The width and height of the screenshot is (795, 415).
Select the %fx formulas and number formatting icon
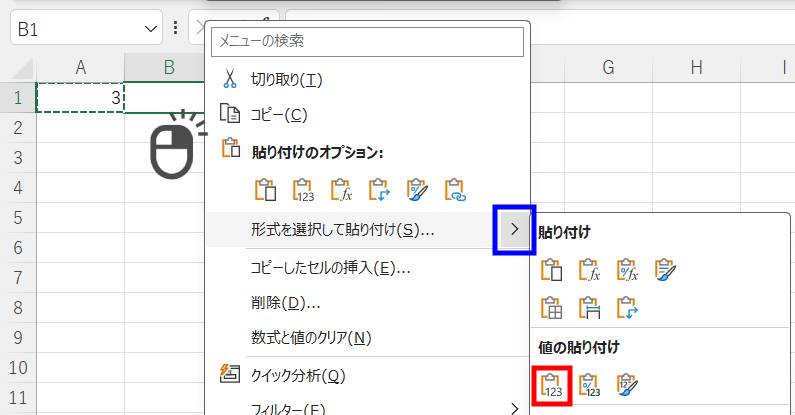pyautogui.click(x=627, y=270)
